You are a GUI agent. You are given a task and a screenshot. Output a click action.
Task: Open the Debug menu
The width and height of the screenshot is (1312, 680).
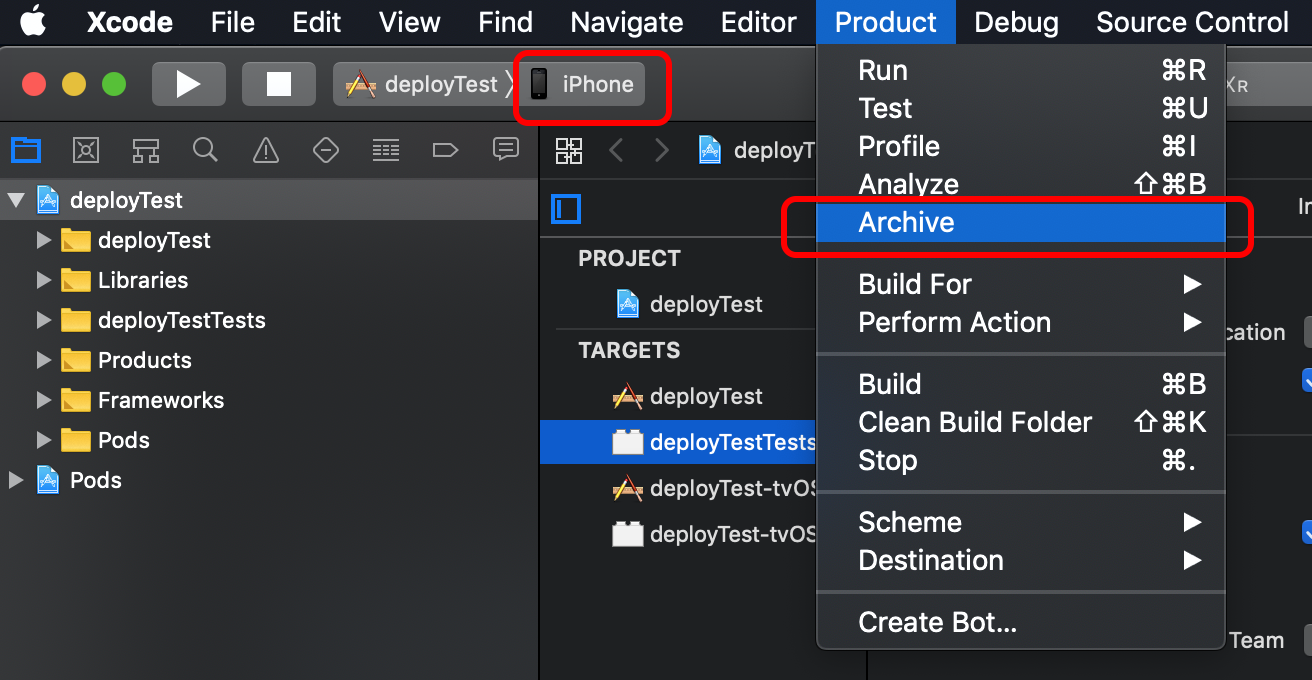click(1016, 22)
